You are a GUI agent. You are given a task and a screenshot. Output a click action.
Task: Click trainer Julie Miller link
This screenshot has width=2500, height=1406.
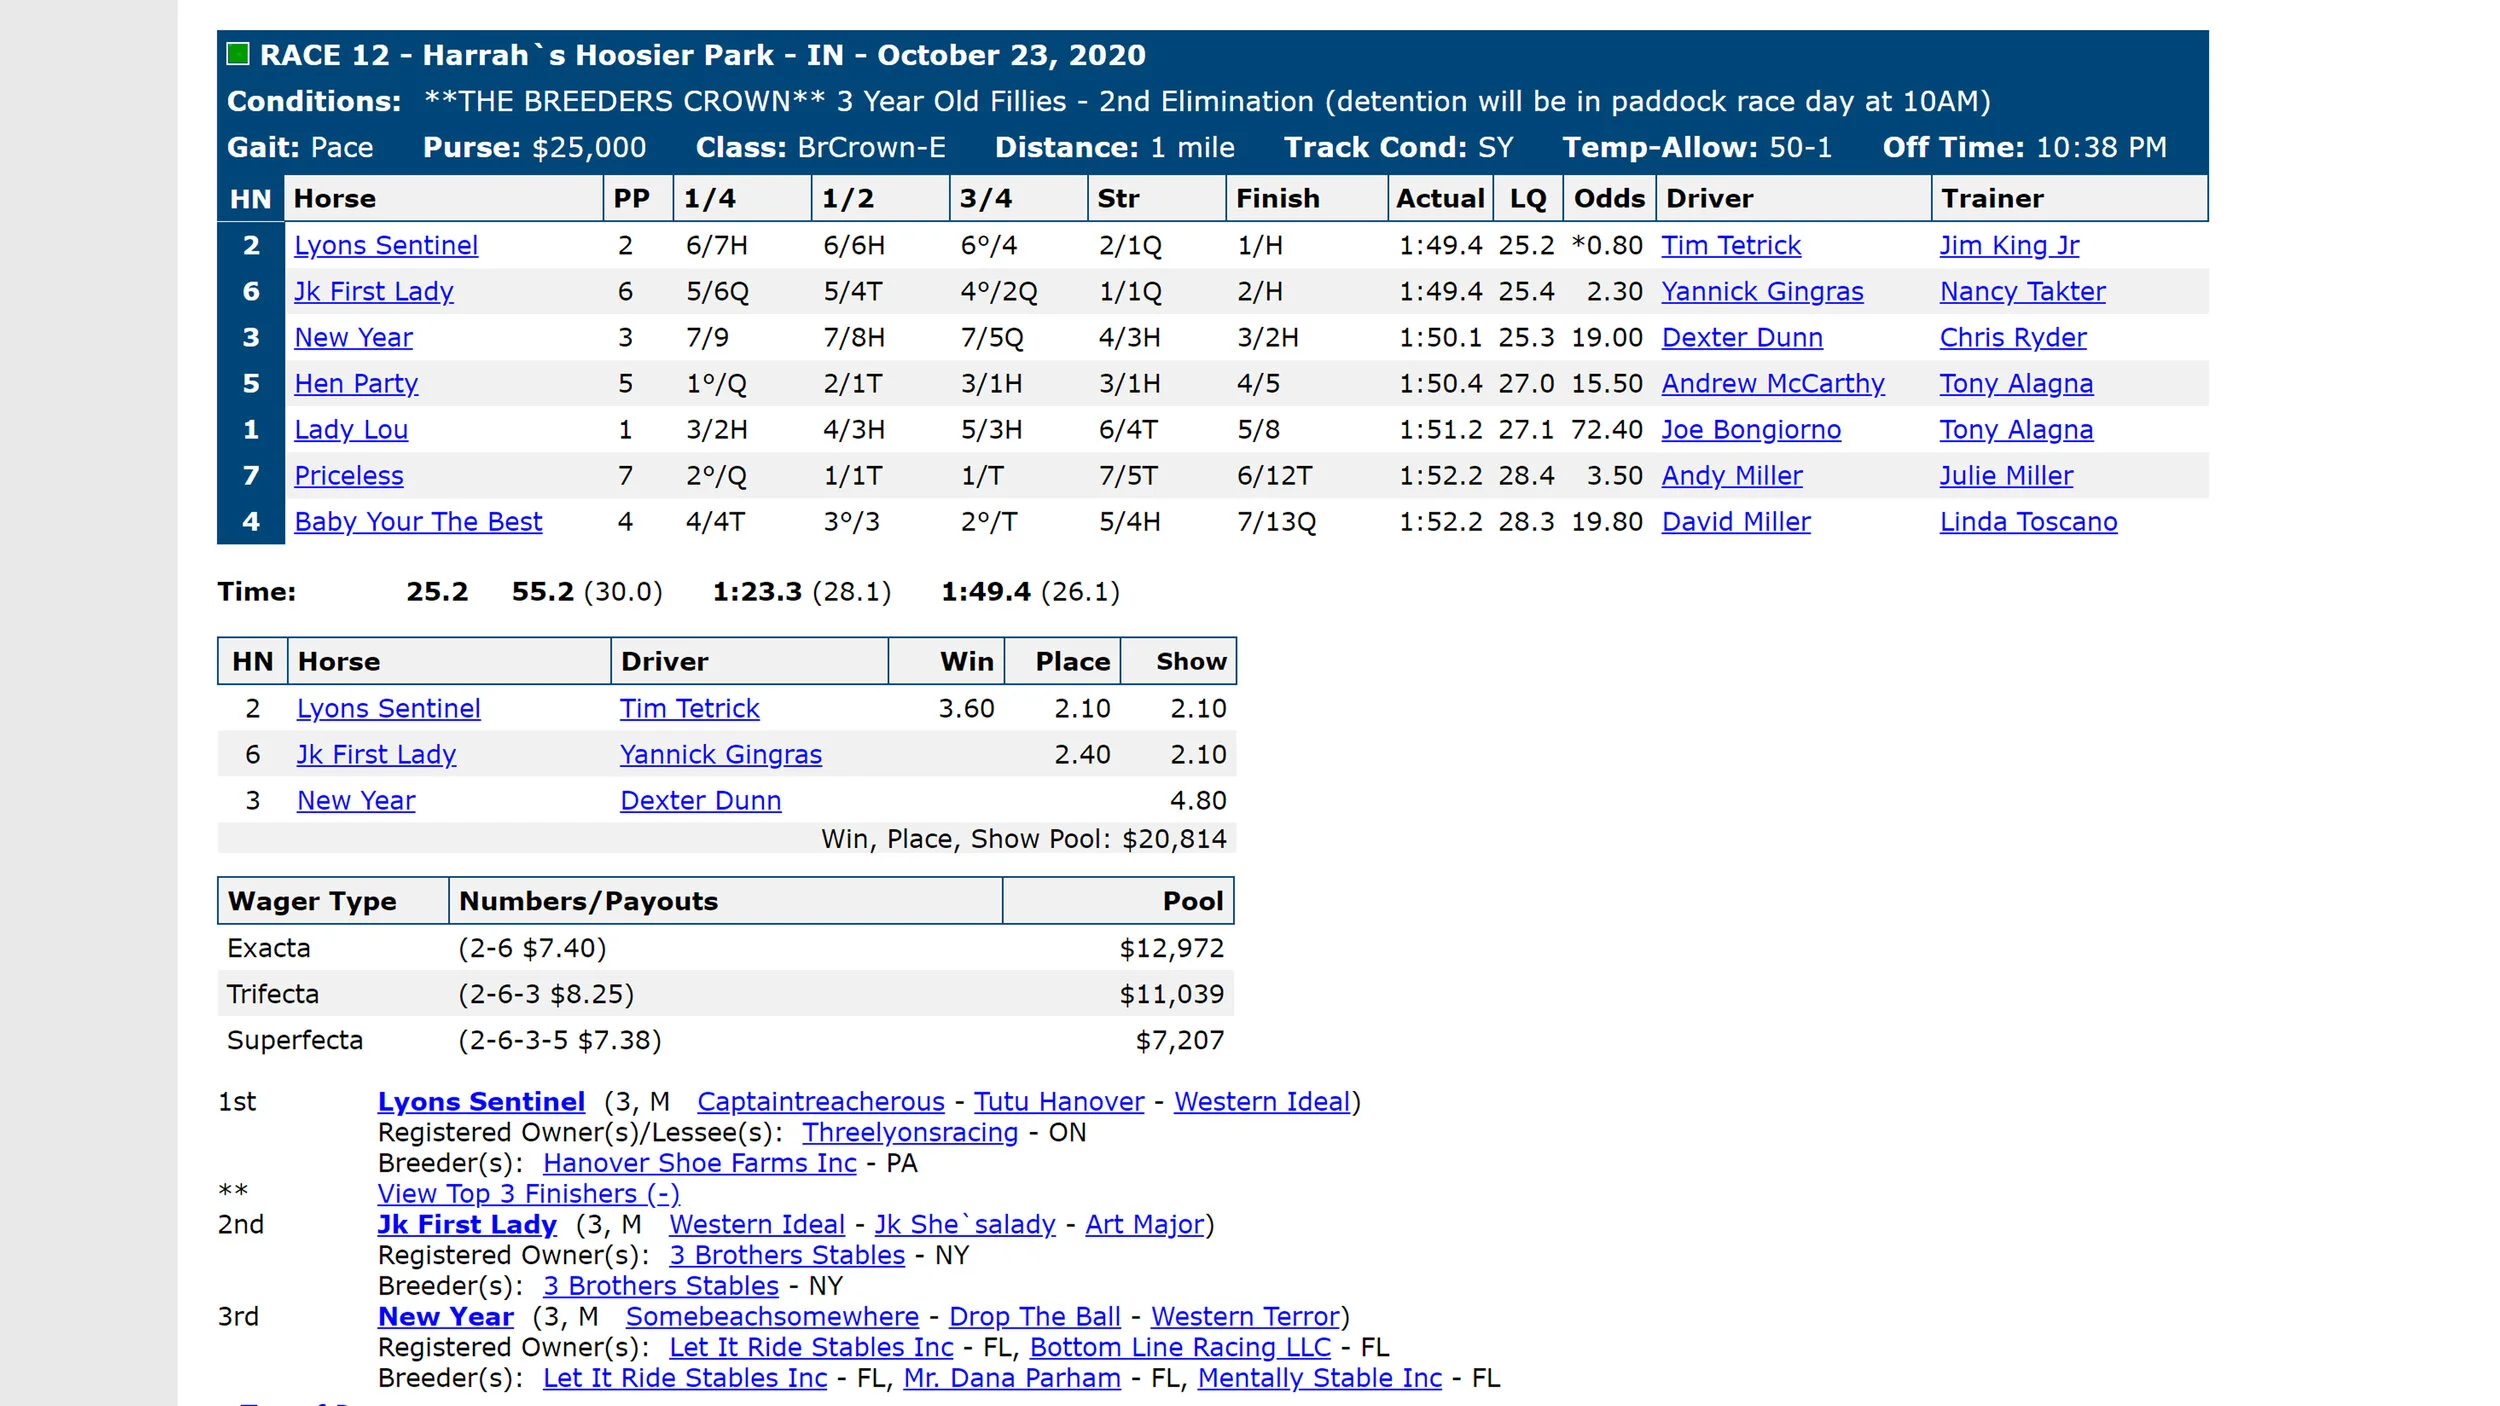(2005, 475)
